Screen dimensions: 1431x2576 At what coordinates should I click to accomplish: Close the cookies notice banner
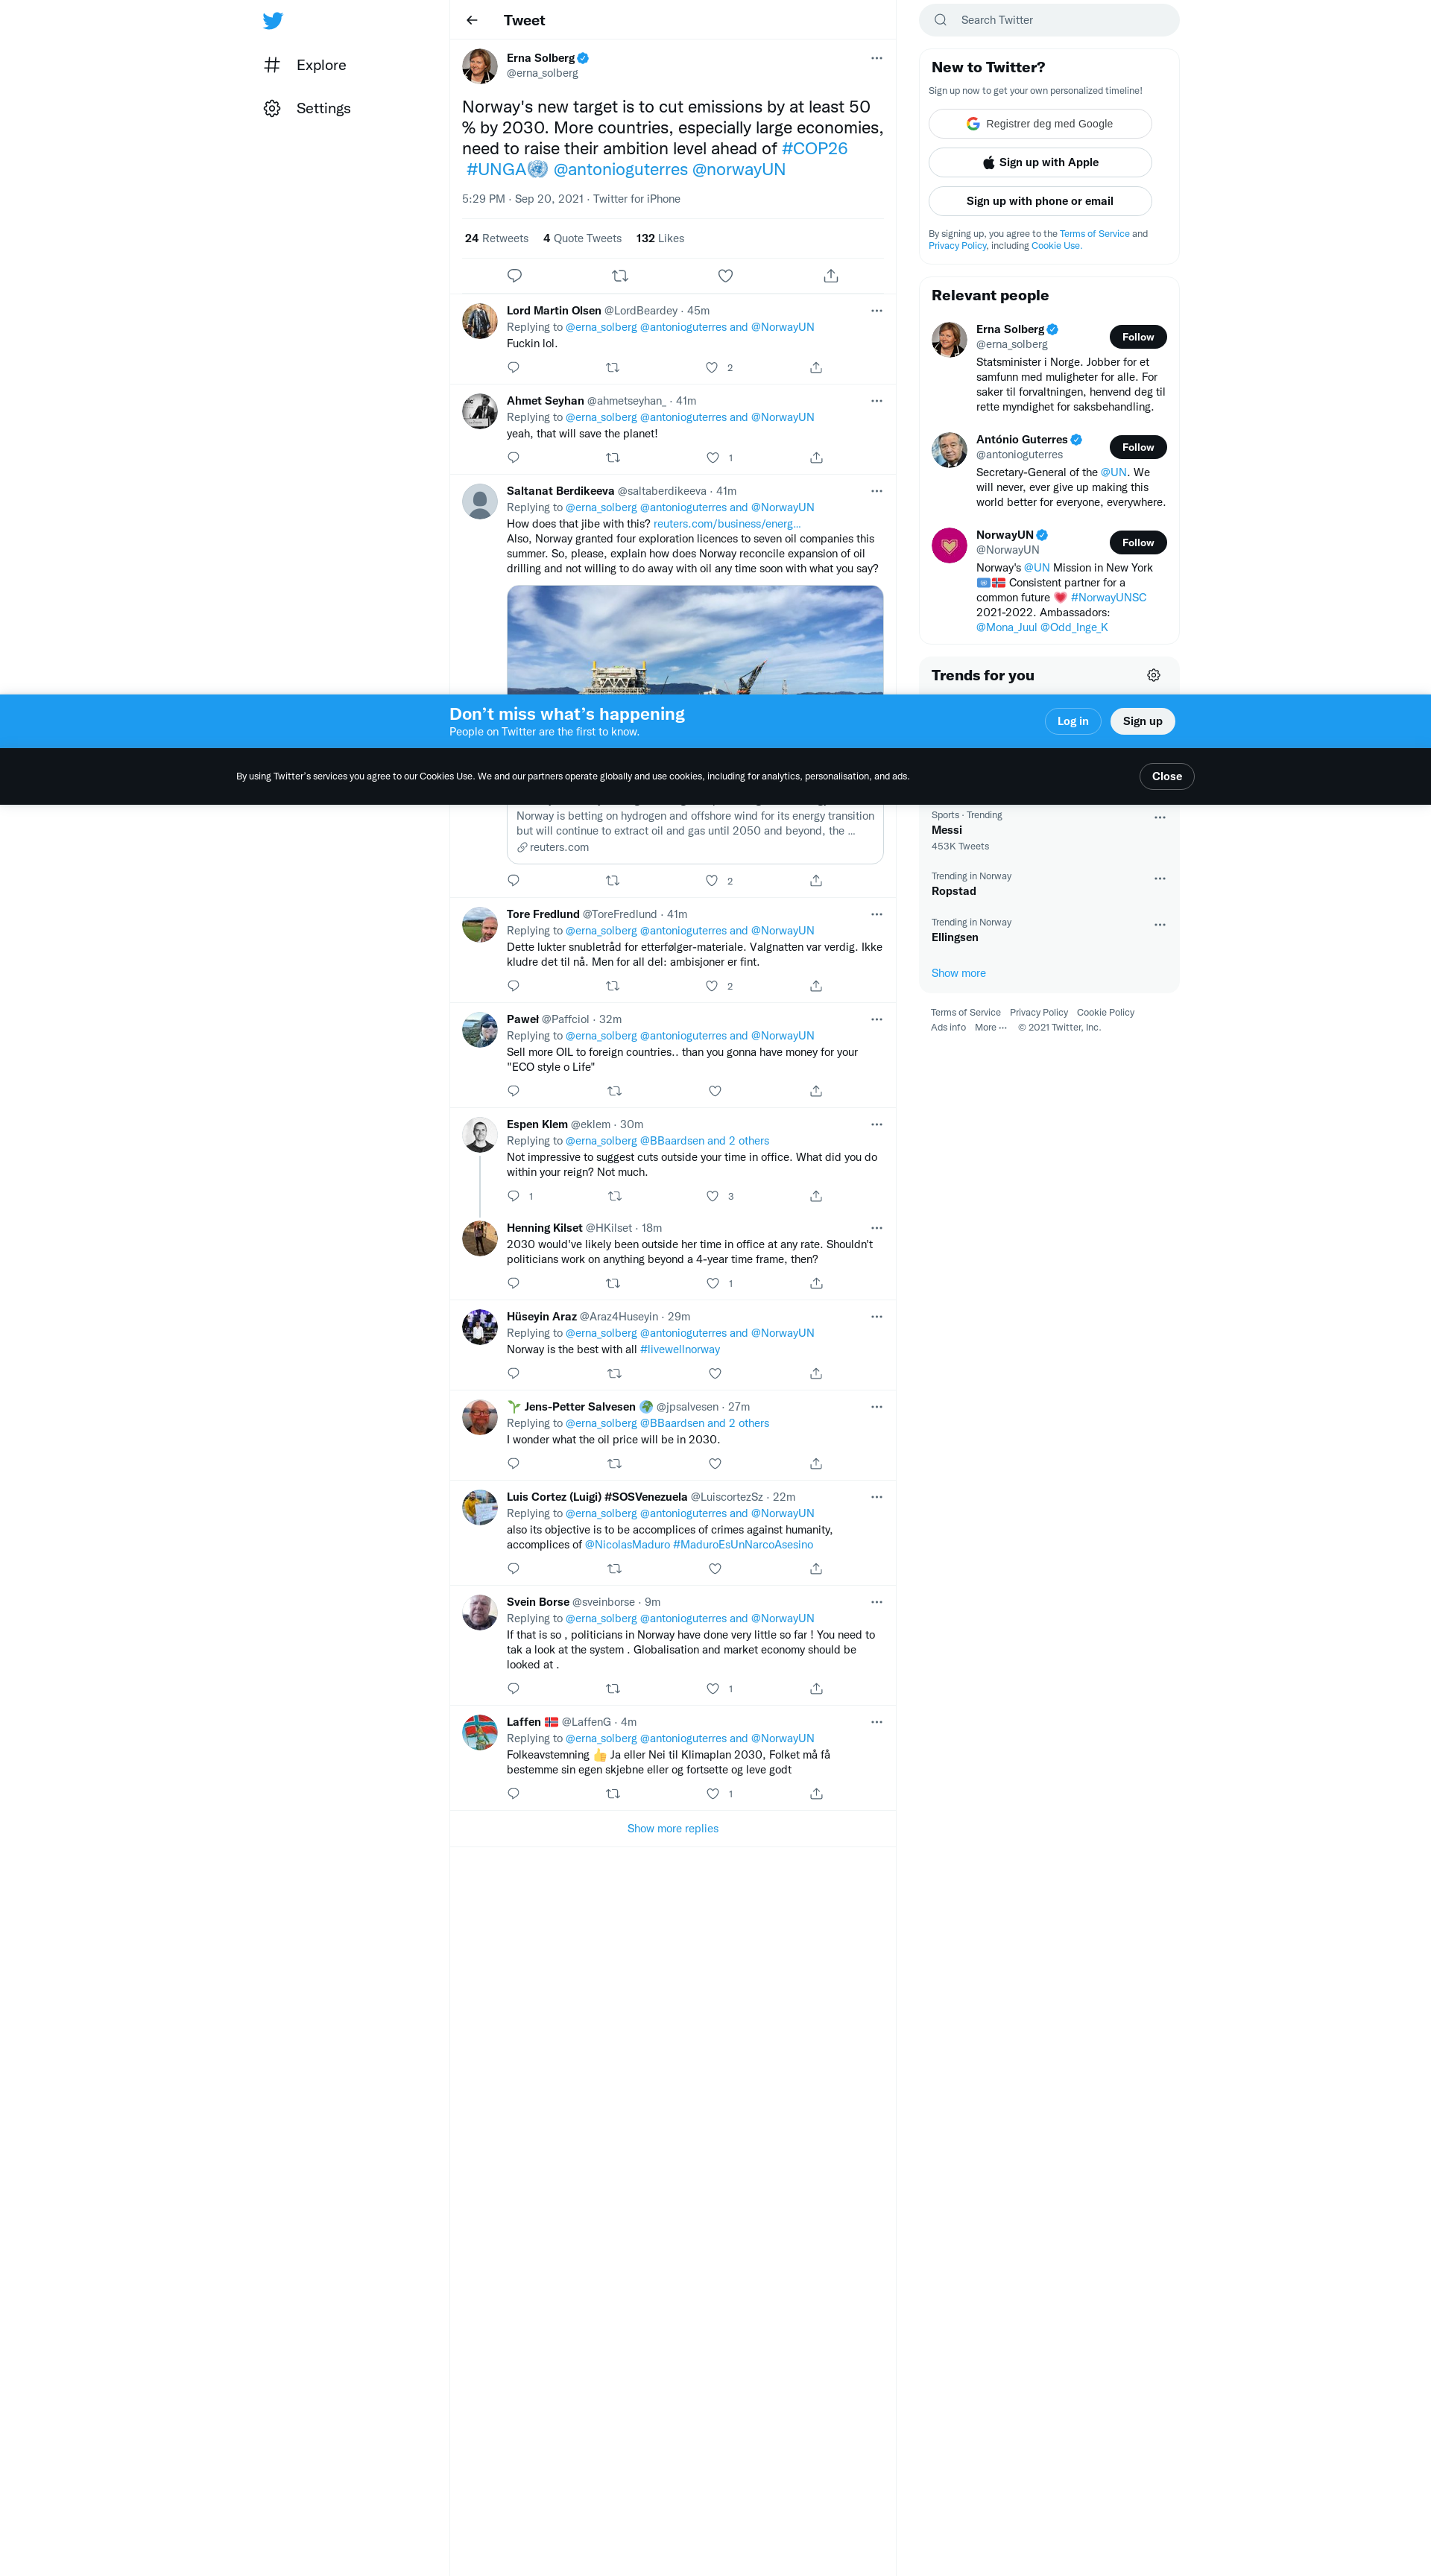point(1166,776)
